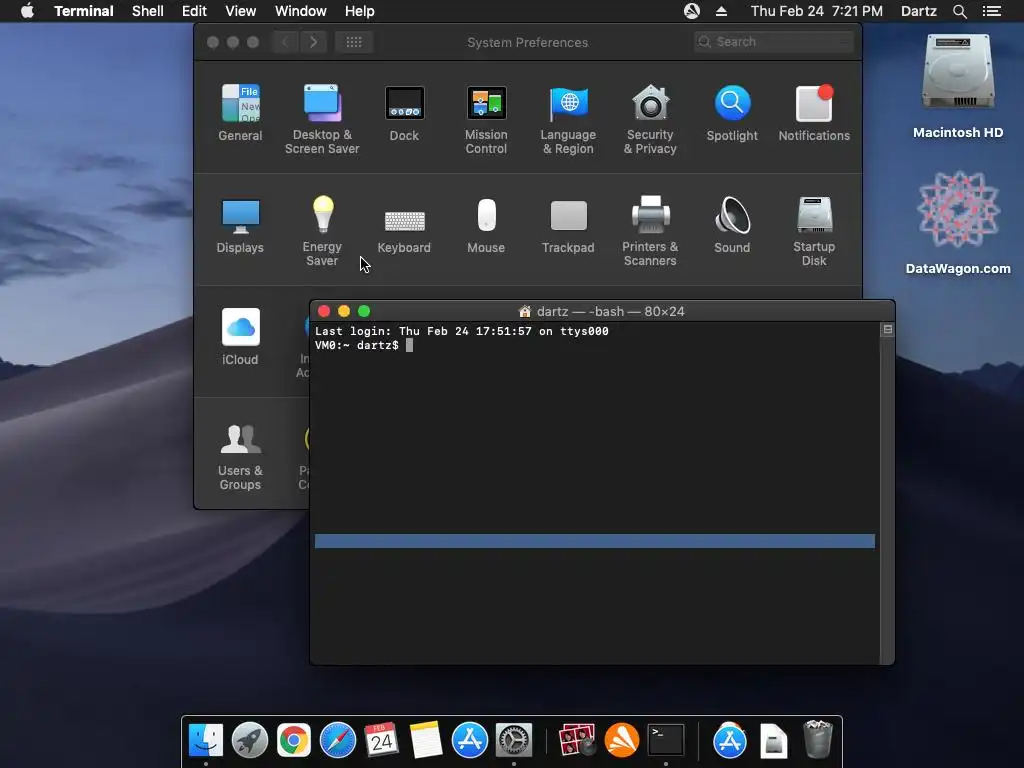This screenshot has width=1024, height=768.
Task: Open Security & Privacy preferences
Action: pyautogui.click(x=650, y=119)
